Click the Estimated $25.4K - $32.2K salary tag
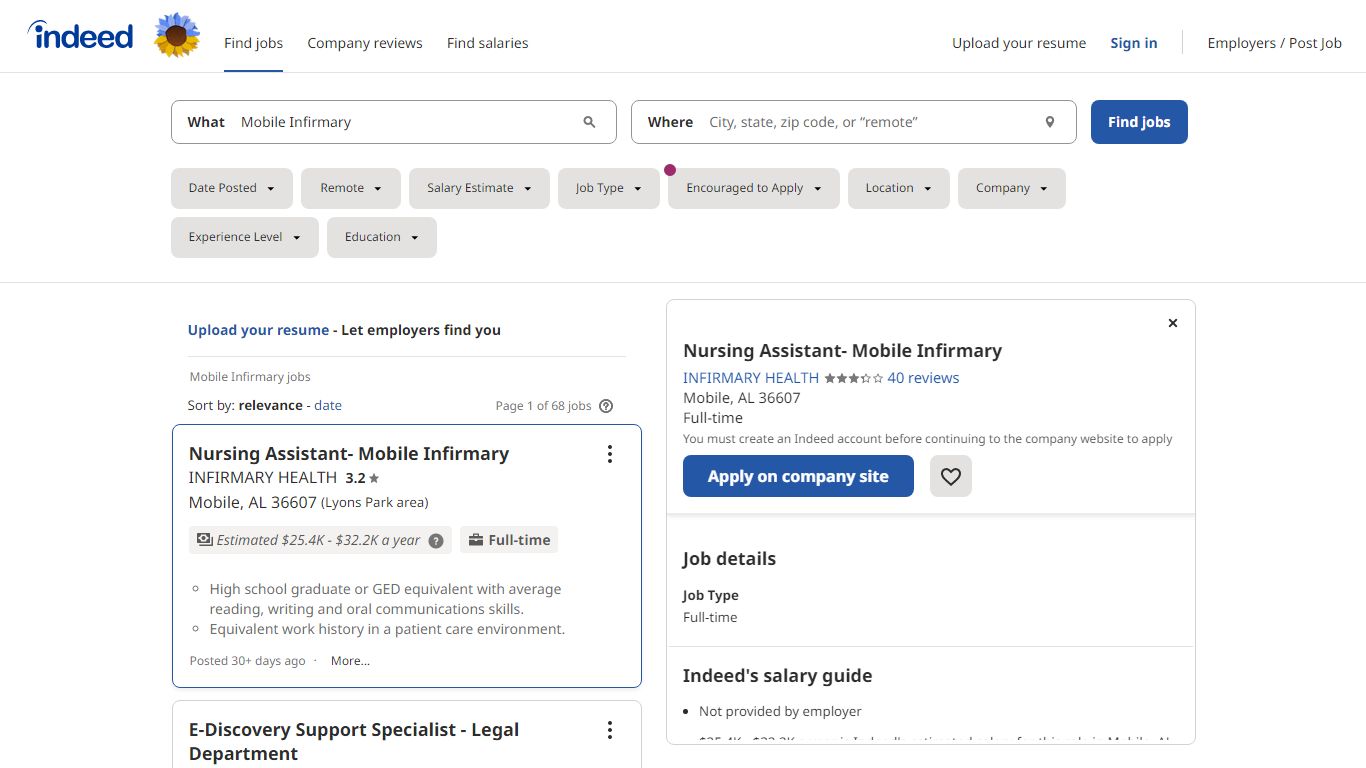 [319, 540]
